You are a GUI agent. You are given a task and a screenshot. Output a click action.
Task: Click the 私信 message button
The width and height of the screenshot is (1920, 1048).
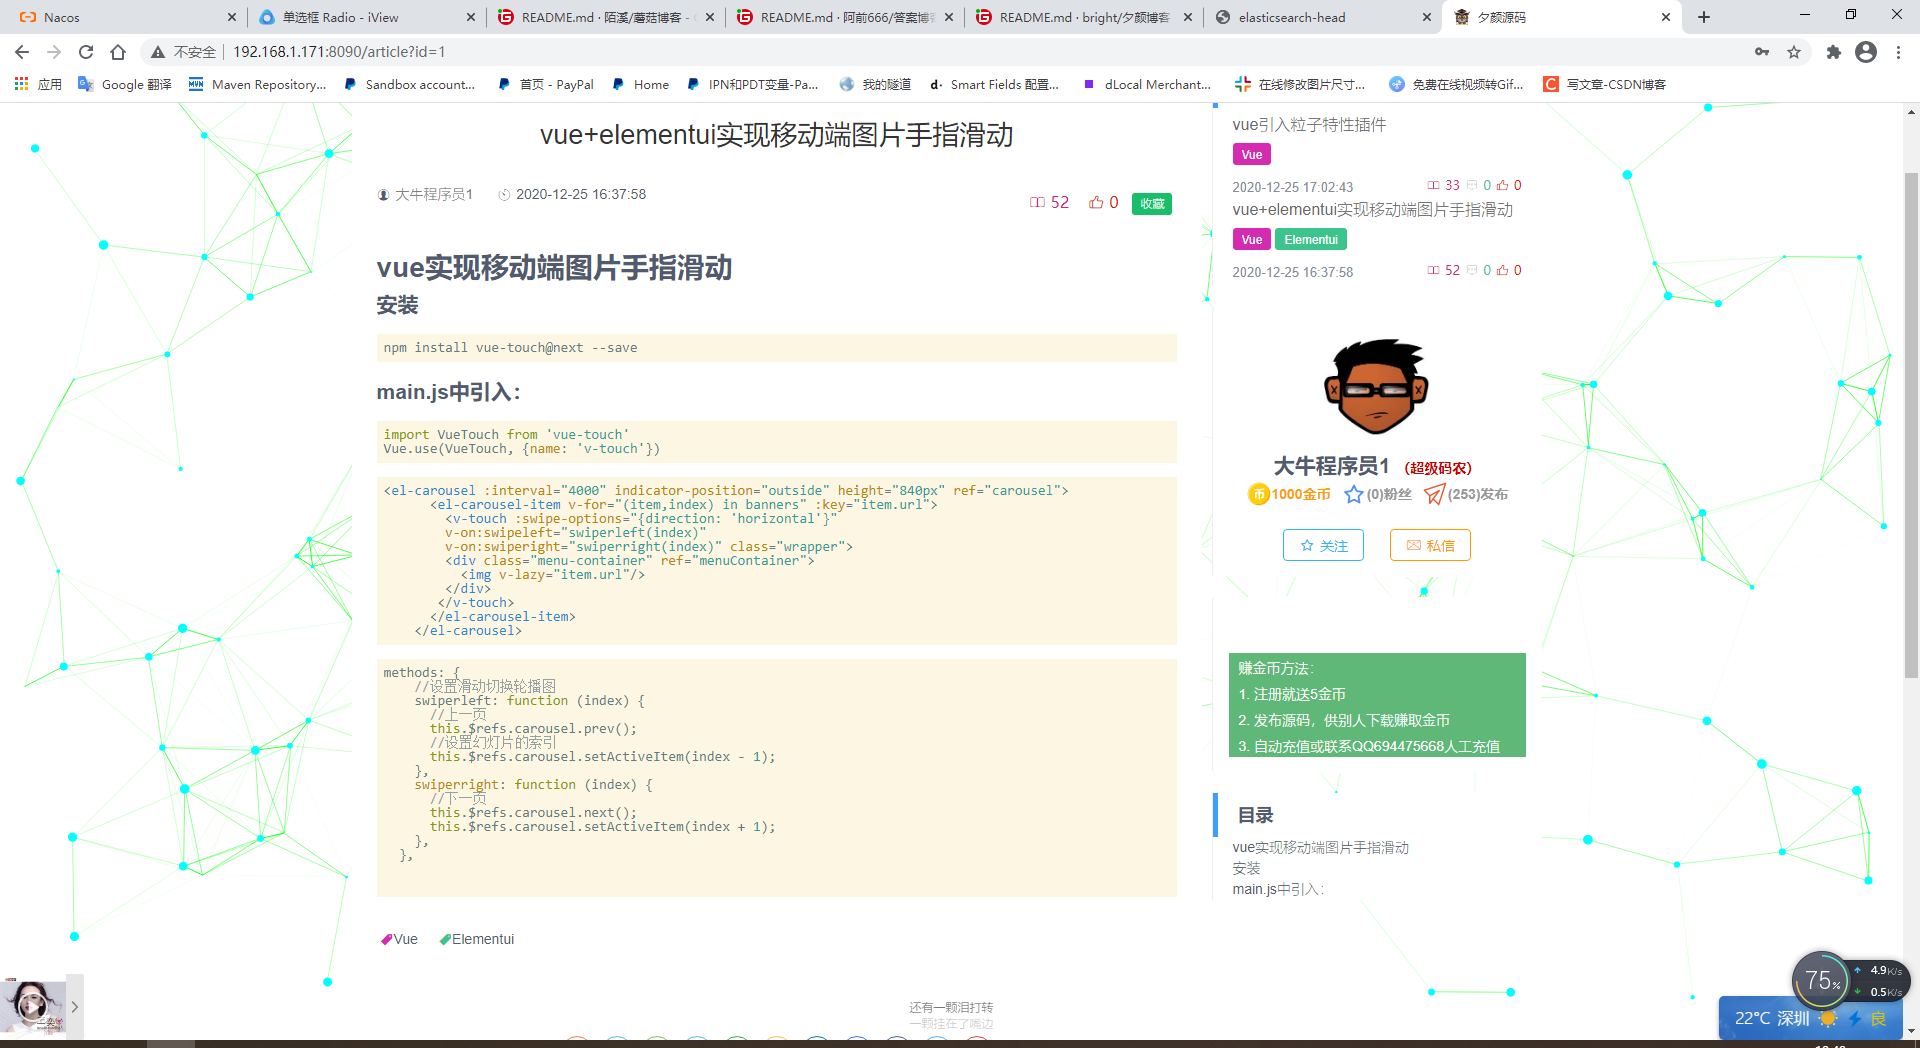(x=1430, y=545)
